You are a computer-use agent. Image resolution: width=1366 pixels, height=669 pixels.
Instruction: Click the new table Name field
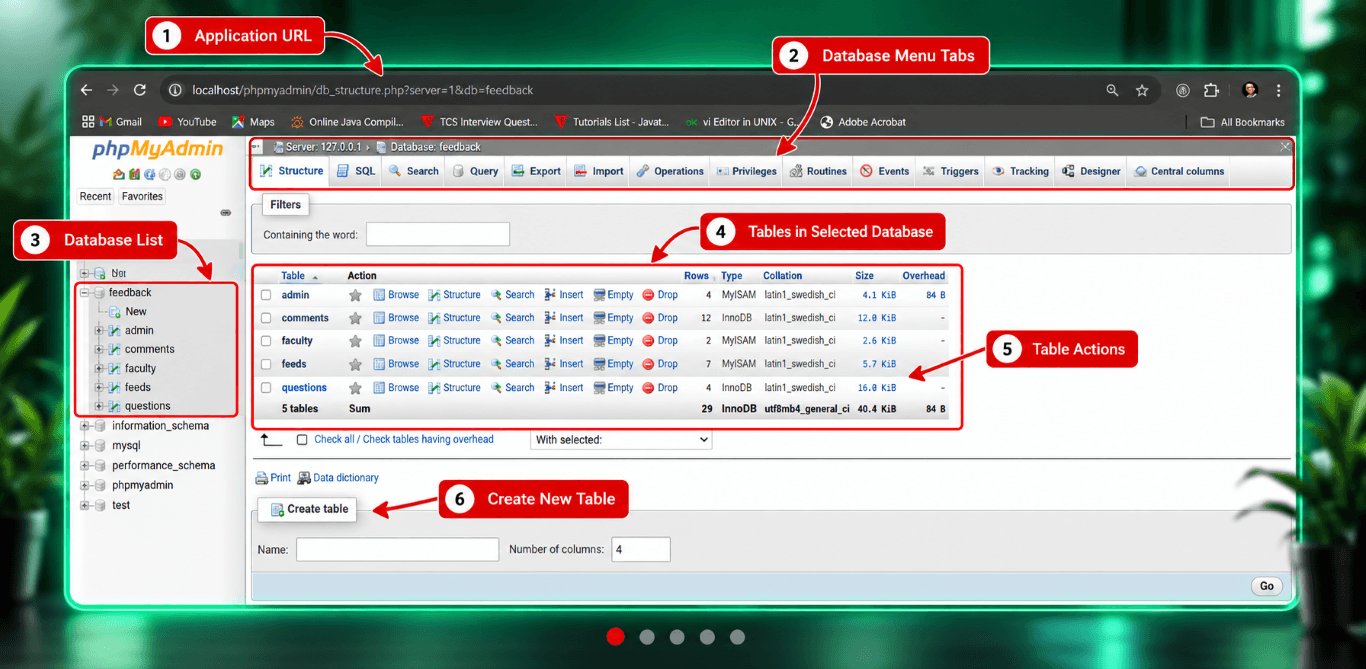click(x=397, y=549)
